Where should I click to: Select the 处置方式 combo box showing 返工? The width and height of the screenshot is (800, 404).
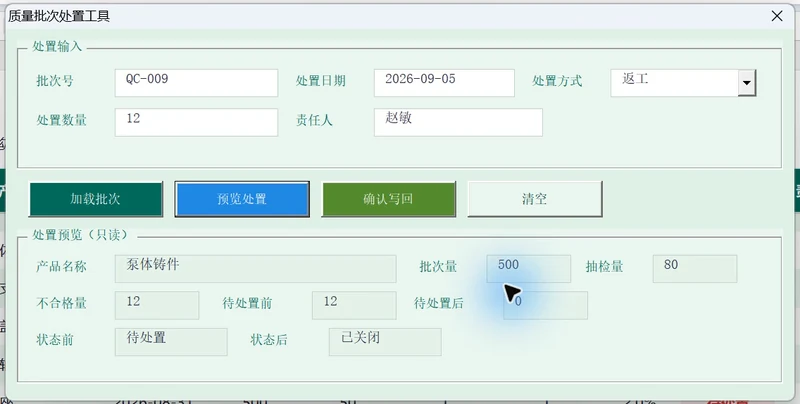coord(683,83)
